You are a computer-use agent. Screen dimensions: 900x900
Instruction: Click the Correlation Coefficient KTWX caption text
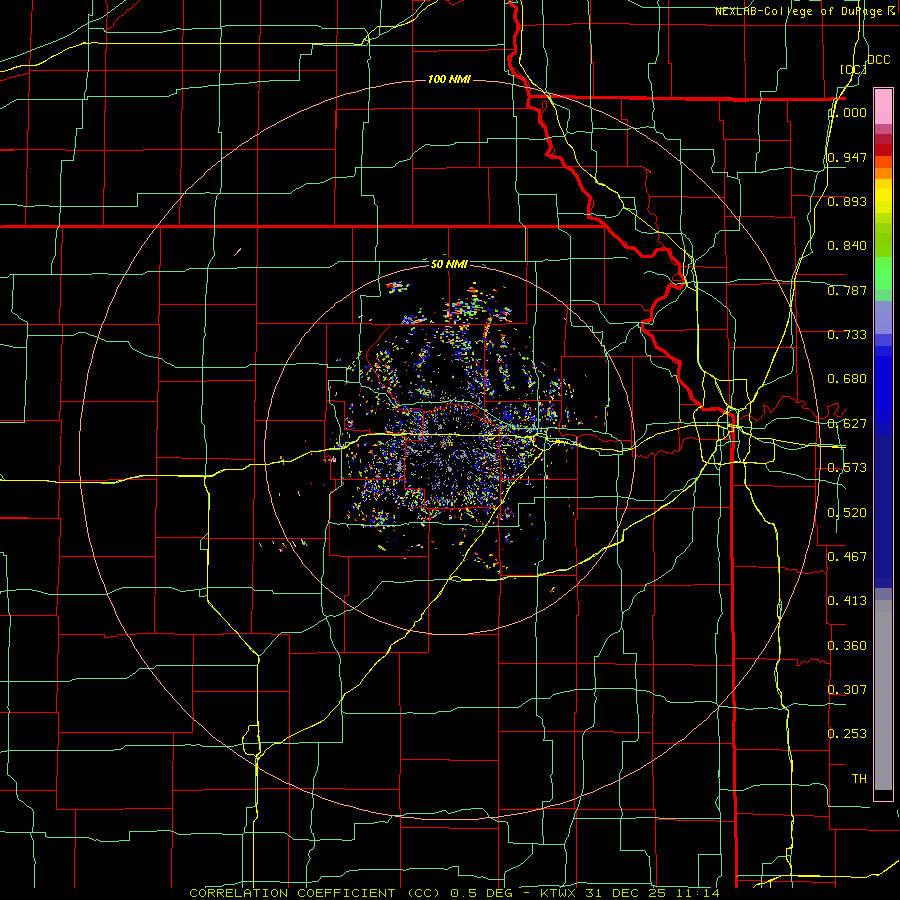455,893
